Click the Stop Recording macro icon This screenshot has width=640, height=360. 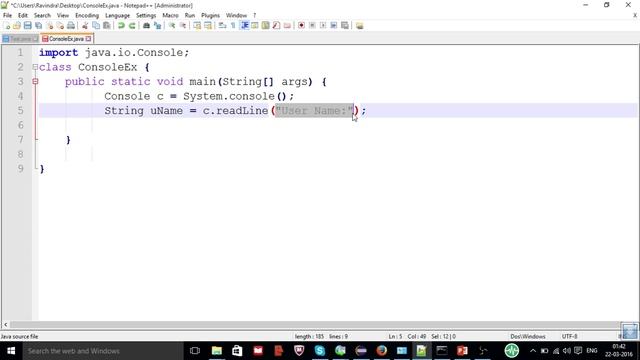[312, 26]
